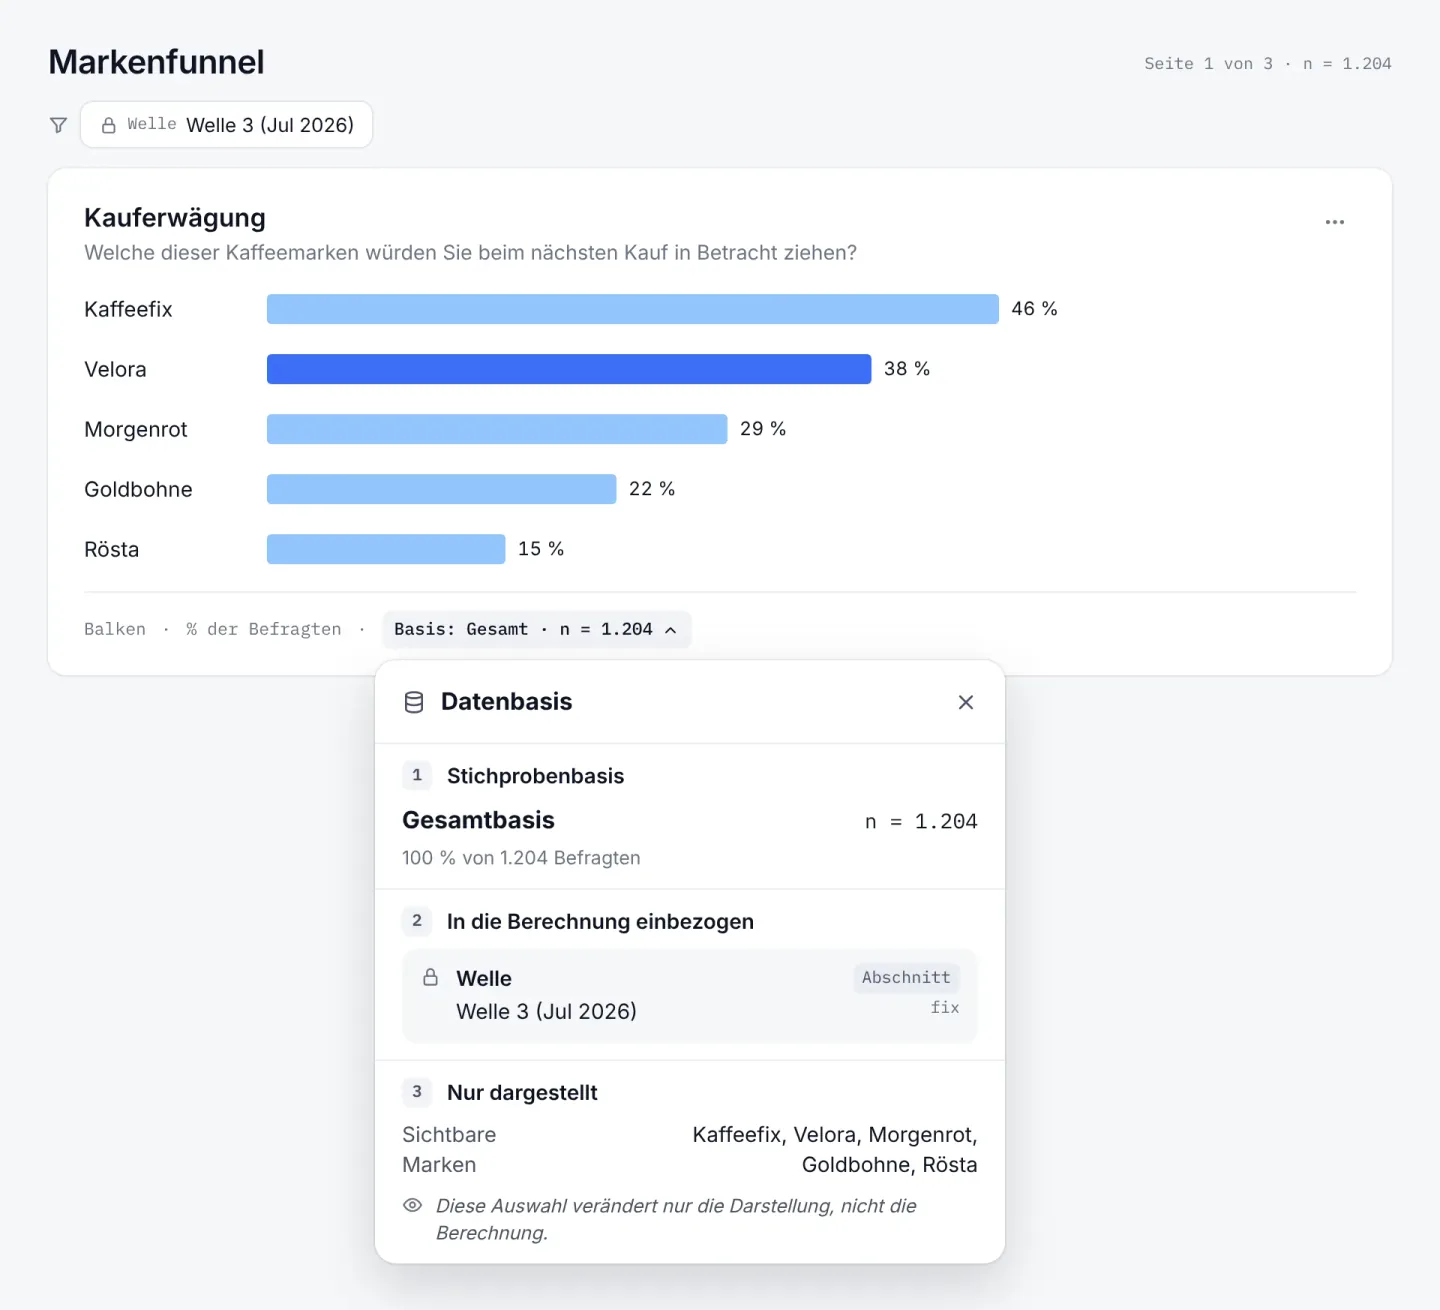The width and height of the screenshot is (1440, 1310).
Task: Click the 'fix' label in Welle row
Action: point(945,1008)
